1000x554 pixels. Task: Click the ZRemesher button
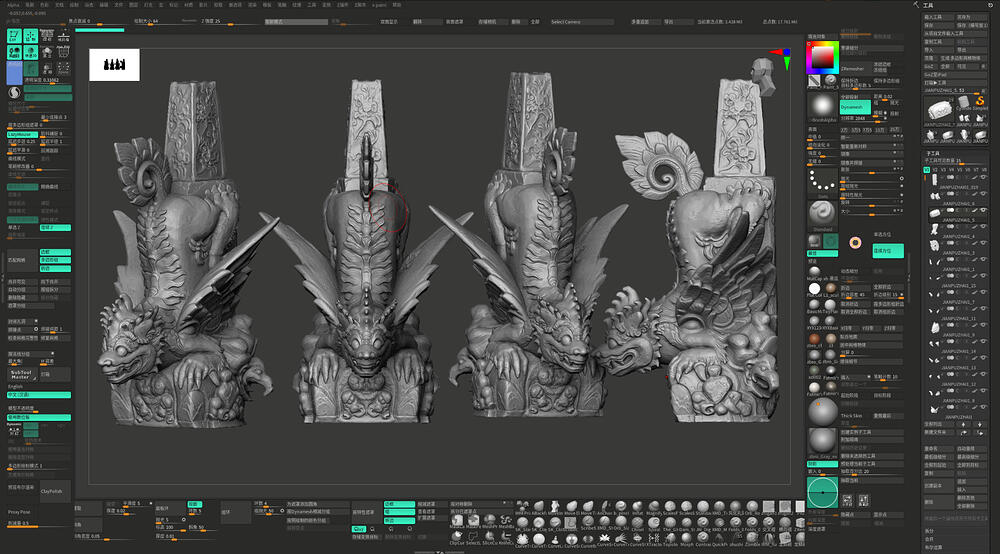(851, 69)
